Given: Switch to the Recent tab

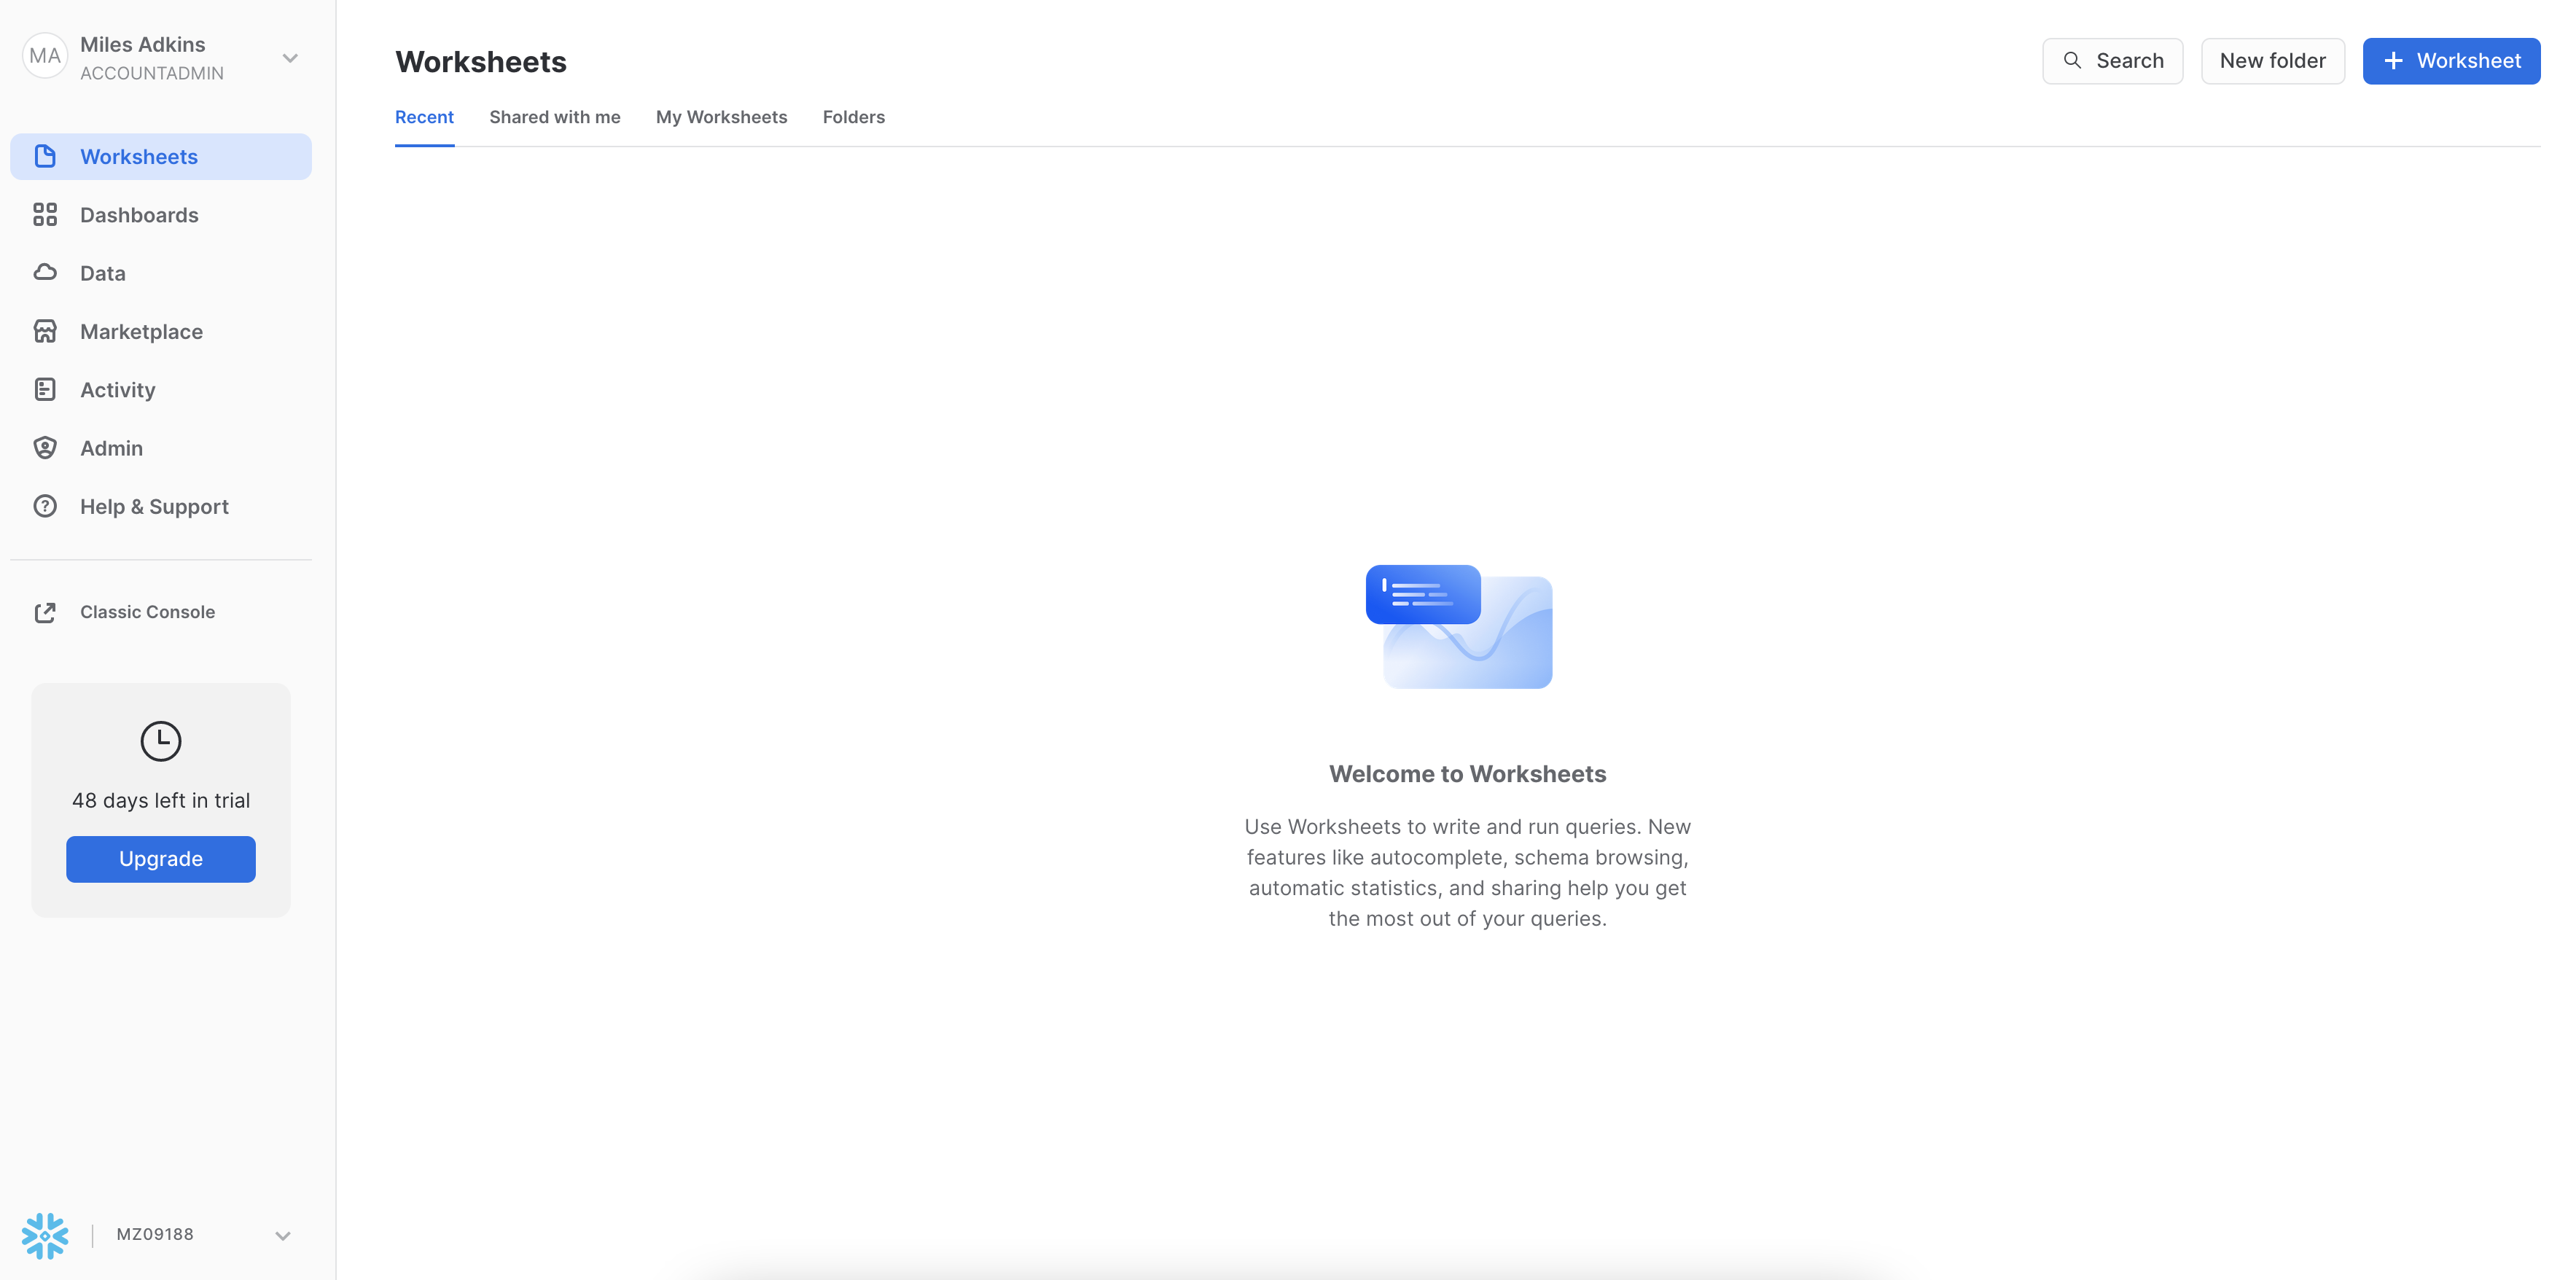Looking at the screenshot, I should click(x=424, y=117).
